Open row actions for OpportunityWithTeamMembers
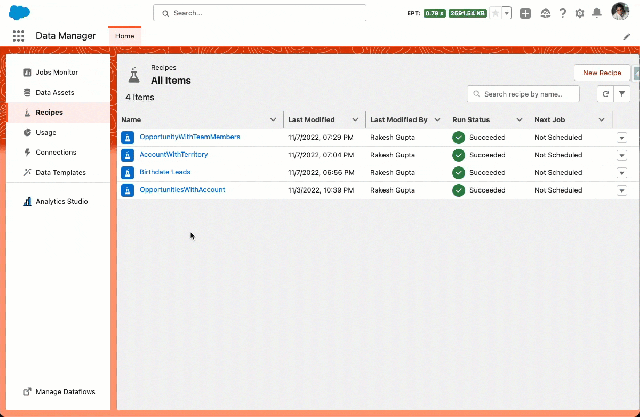Image resolution: width=640 pixels, height=417 pixels. (x=622, y=138)
